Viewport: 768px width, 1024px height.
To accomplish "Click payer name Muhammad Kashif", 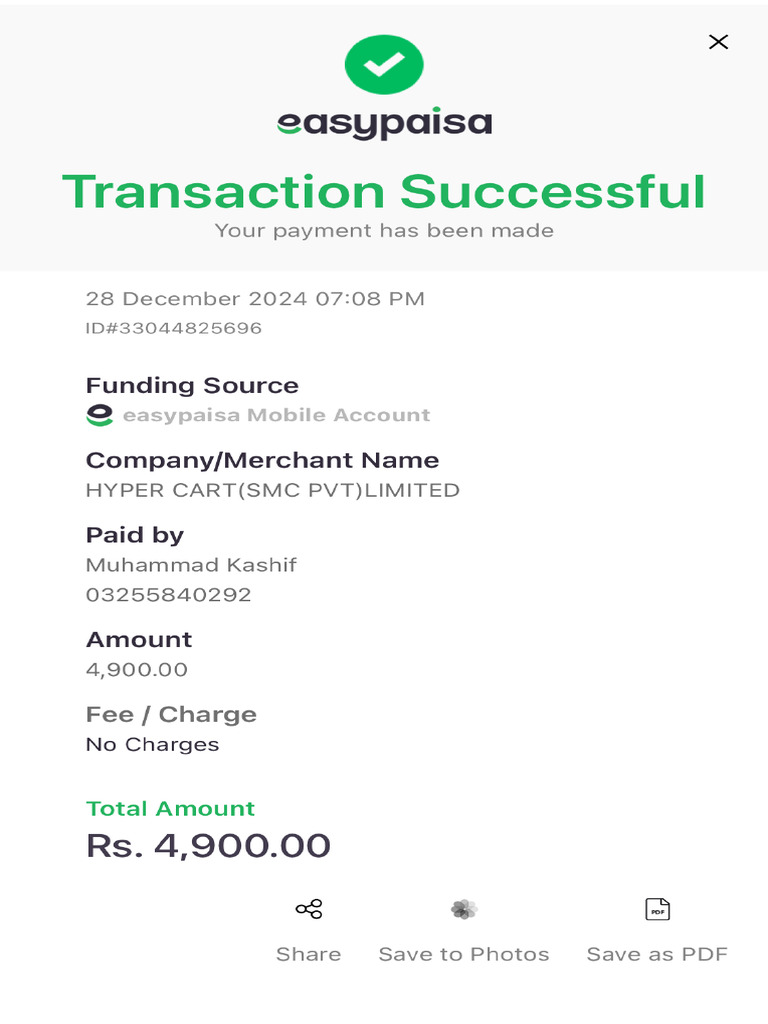I will pos(191,565).
